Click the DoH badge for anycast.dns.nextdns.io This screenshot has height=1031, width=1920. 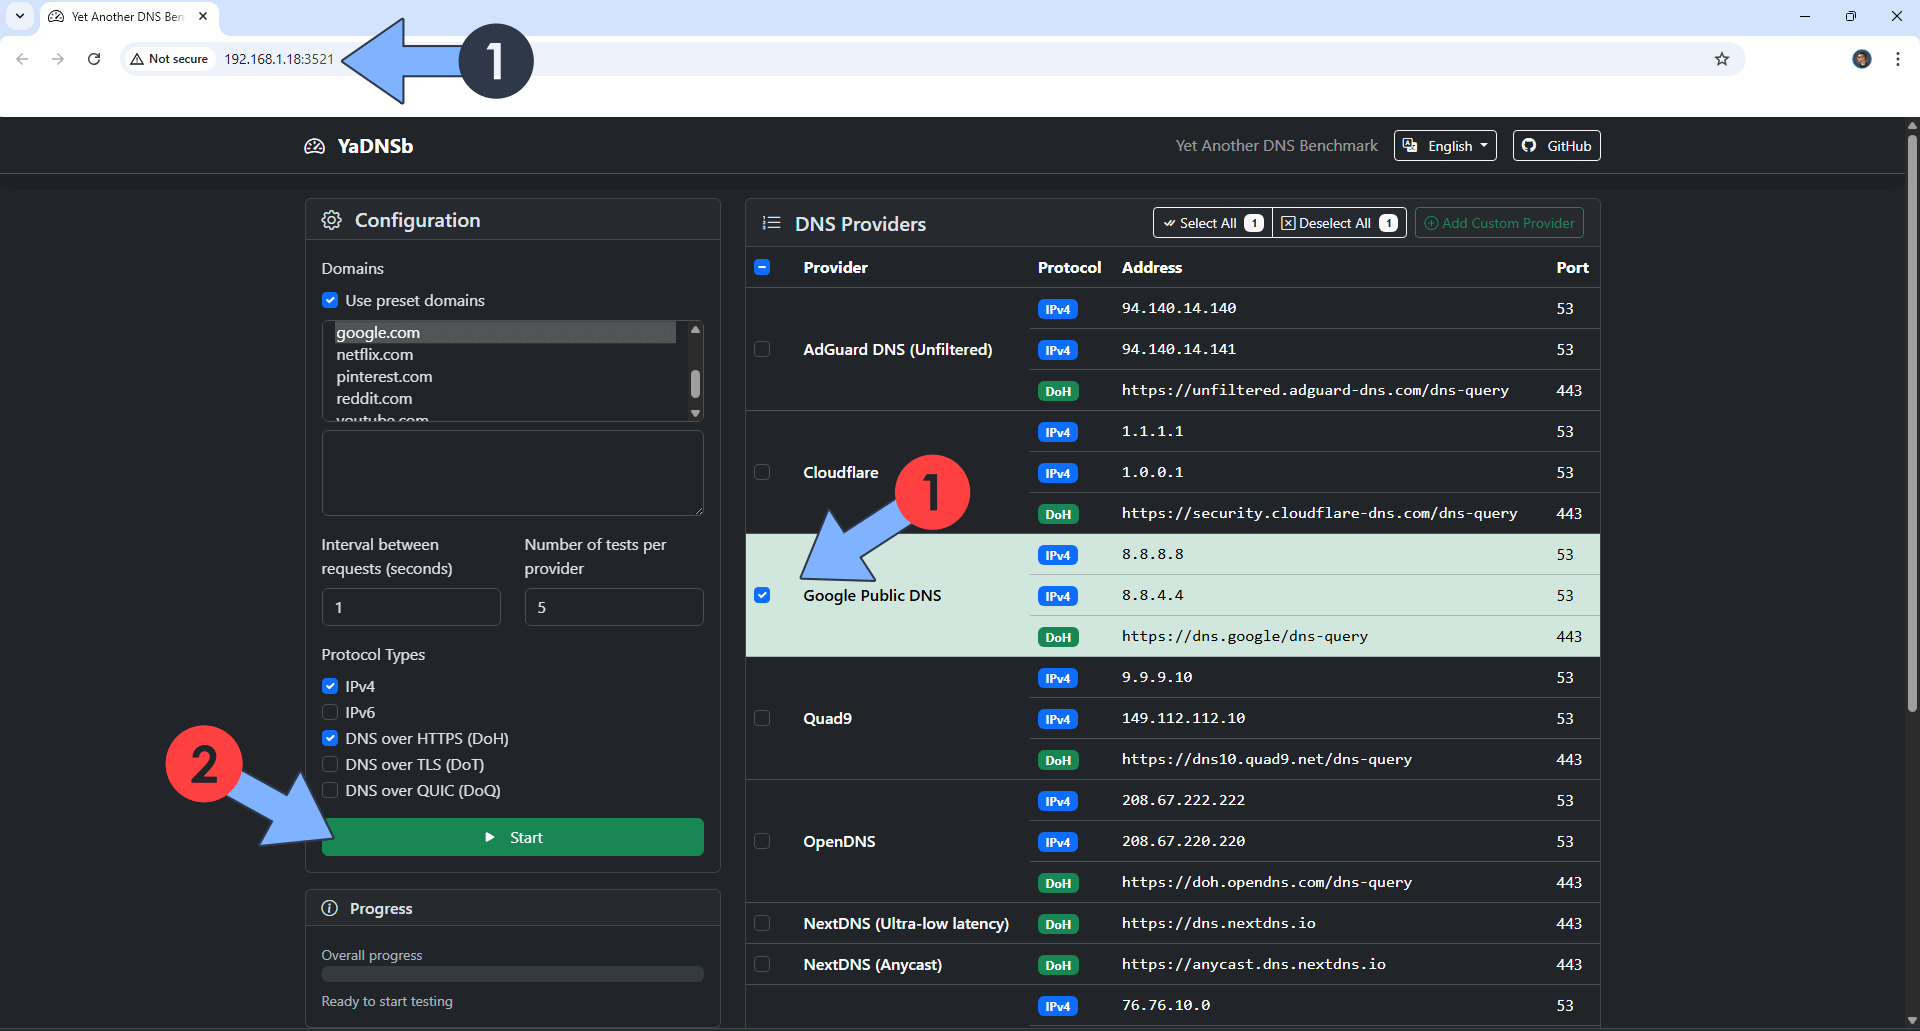(x=1058, y=965)
